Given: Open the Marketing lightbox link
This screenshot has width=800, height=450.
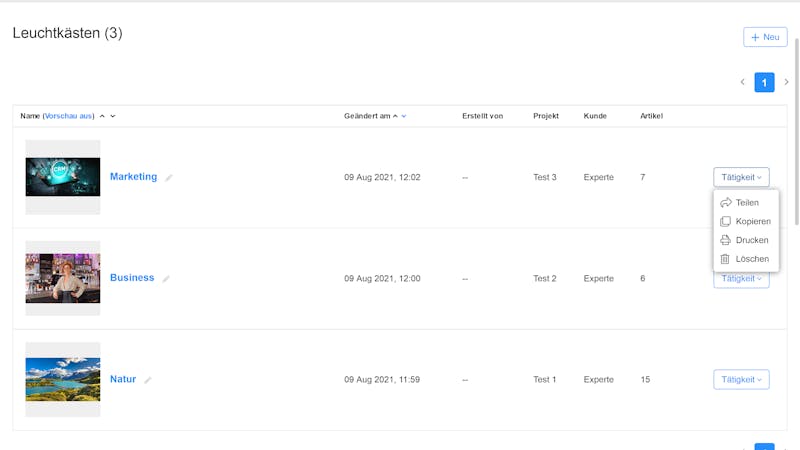Looking at the screenshot, I should click(x=134, y=177).
